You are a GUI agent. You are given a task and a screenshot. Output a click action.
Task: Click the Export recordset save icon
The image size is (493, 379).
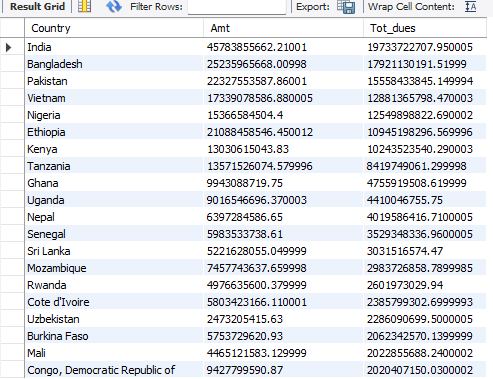(x=346, y=7)
